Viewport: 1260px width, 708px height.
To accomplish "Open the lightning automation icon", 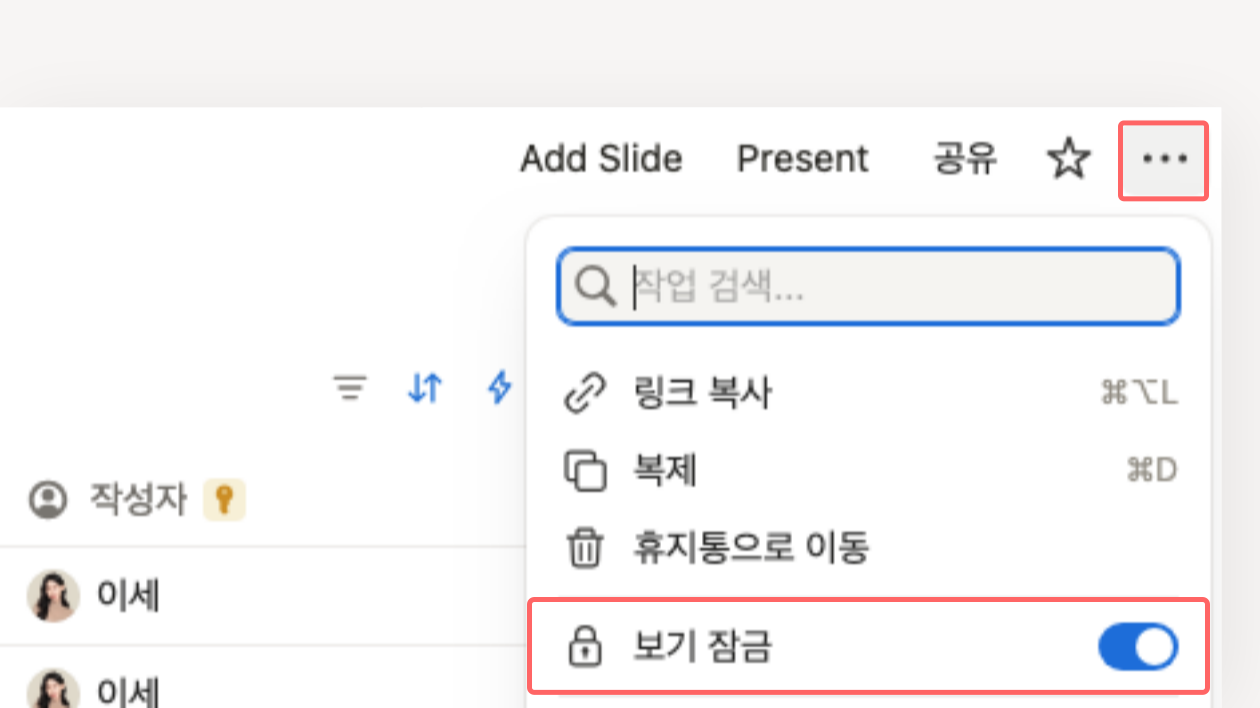I will tap(498, 388).
